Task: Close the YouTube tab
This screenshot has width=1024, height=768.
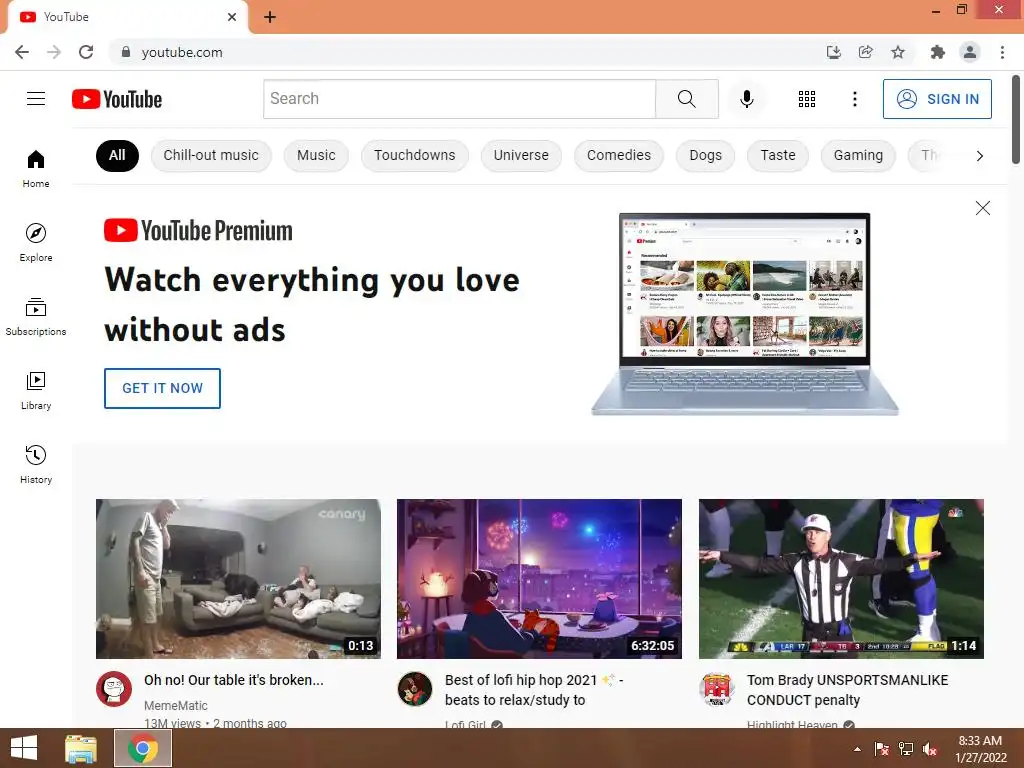Action: (232, 17)
